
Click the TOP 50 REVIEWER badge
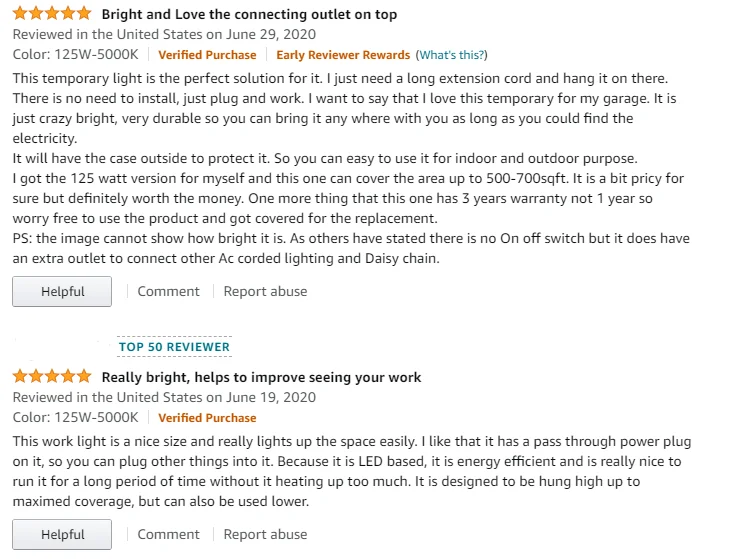(x=174, y=347)
